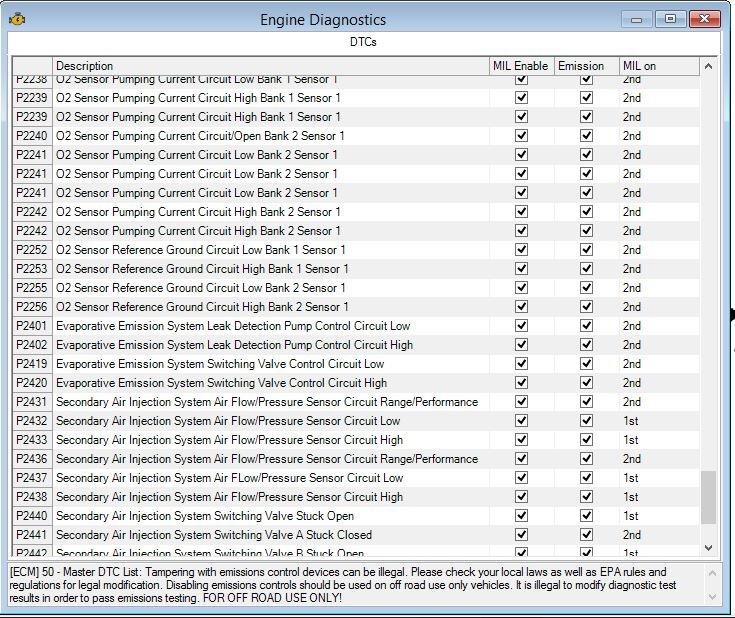Uncheck MIL Enable for P2431
The image size is (735, 618).
521,402
